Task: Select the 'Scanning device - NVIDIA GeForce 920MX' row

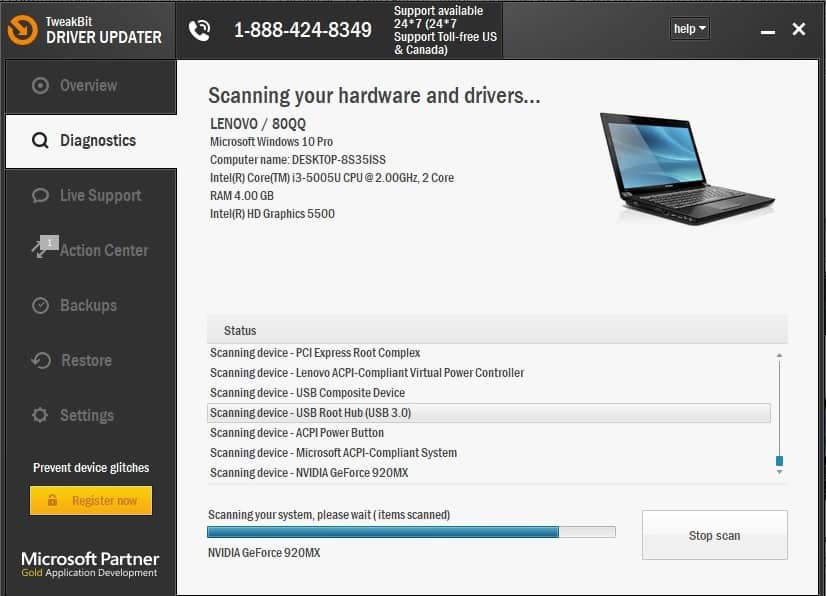Action: [x=489, y=473]
